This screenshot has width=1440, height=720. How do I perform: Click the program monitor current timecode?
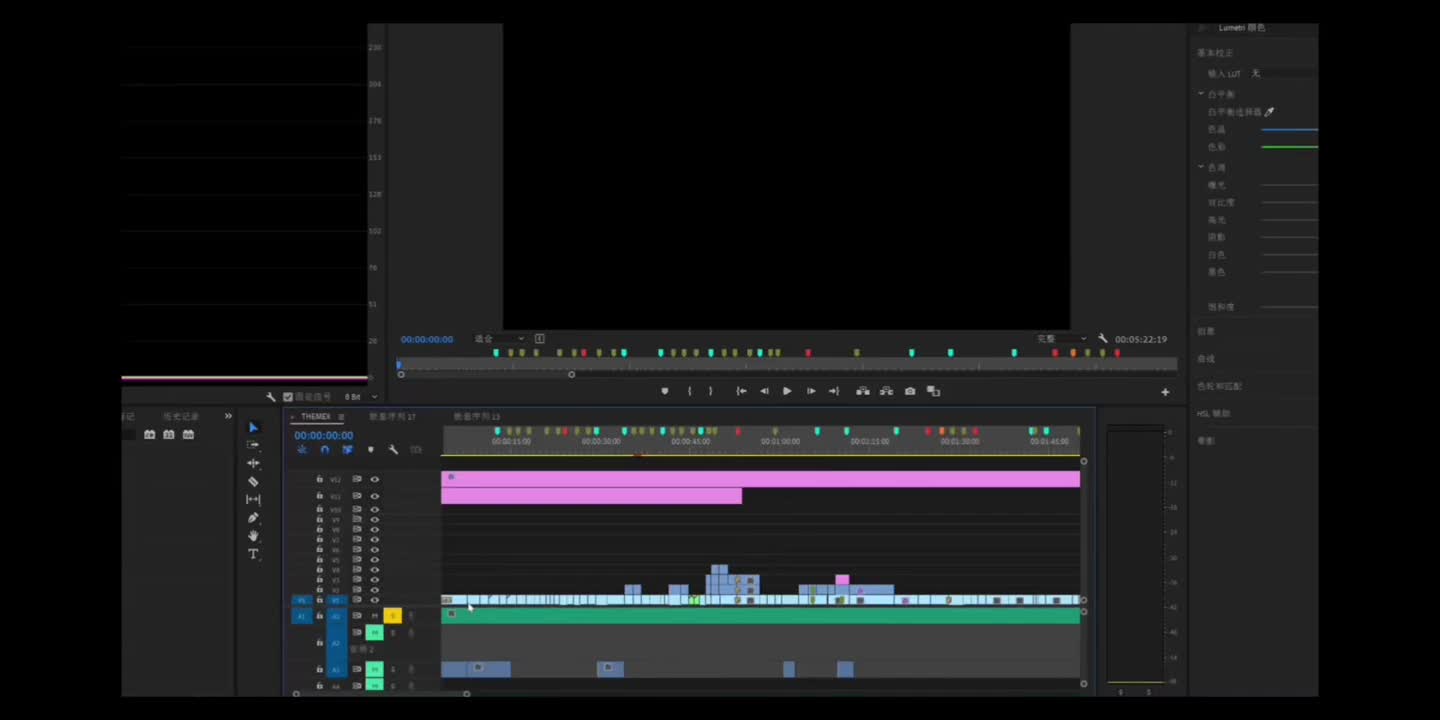(x=427, y=340)
